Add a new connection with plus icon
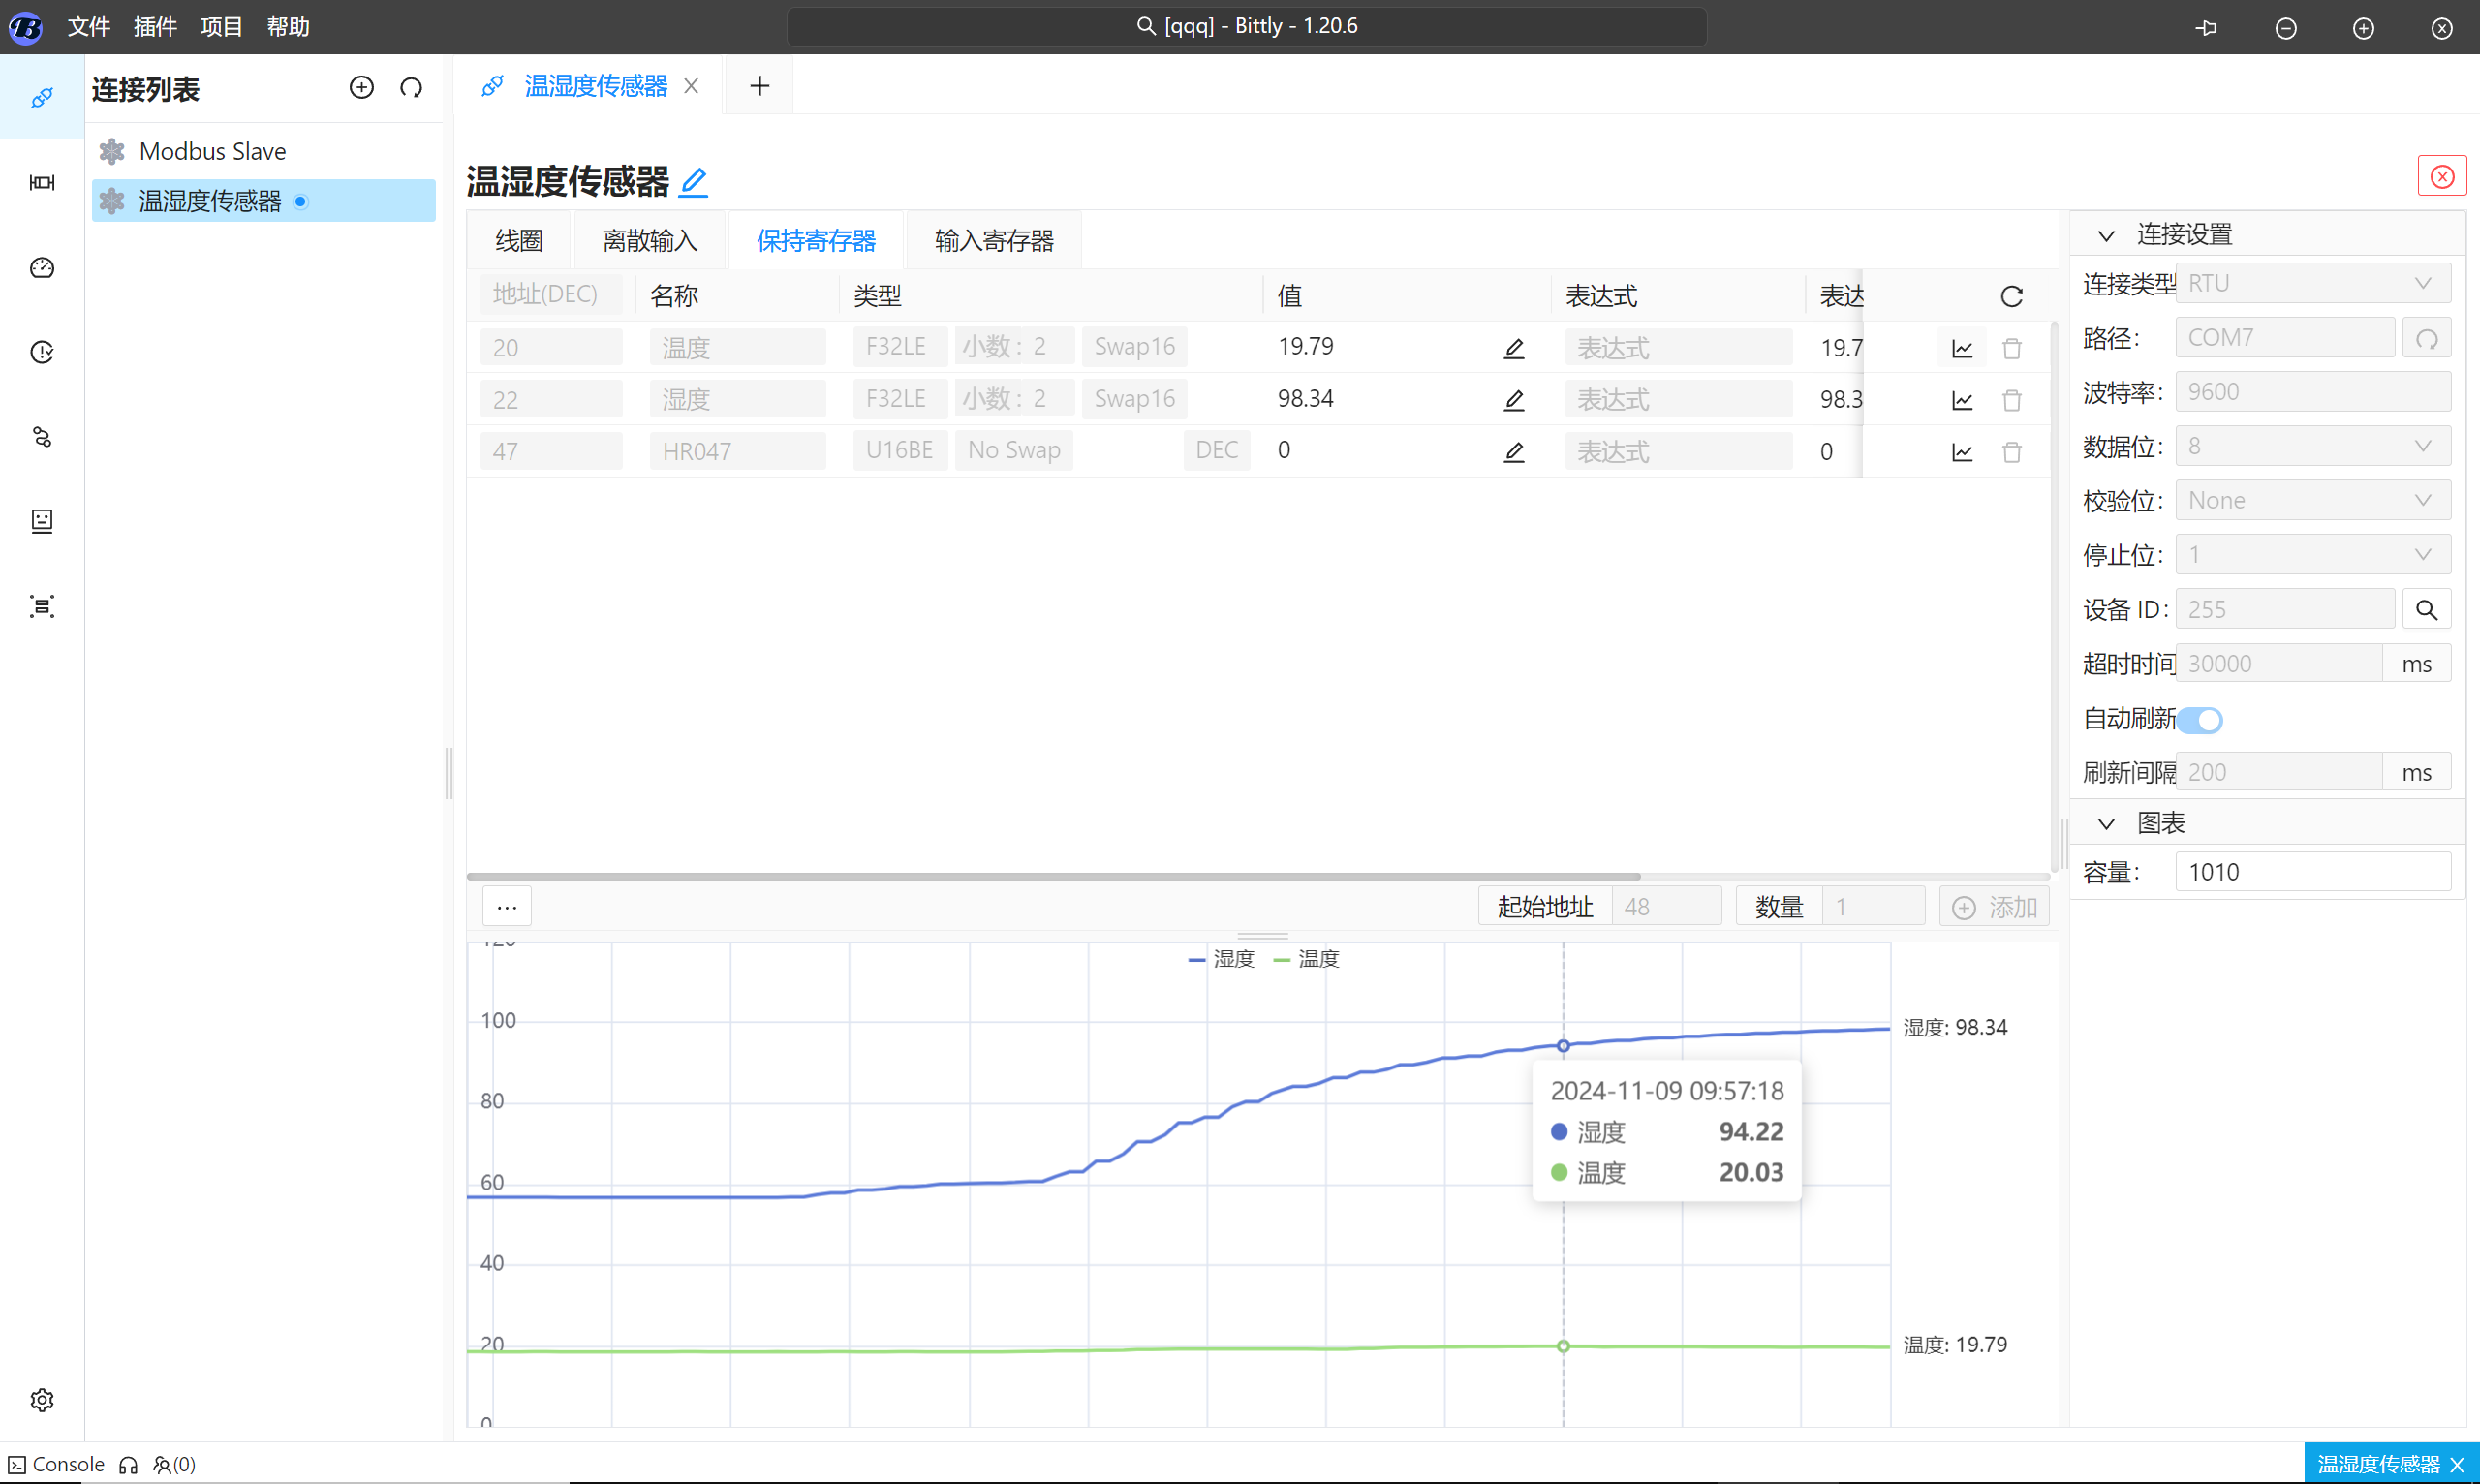 click(x=362, y=88)
